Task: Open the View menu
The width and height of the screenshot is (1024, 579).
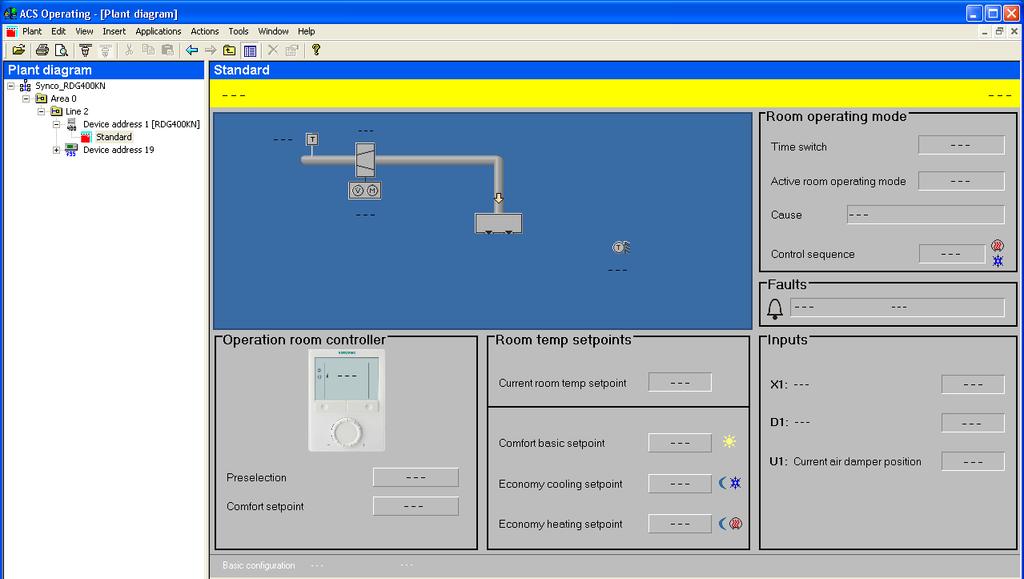Action: (x=84, y=31)
